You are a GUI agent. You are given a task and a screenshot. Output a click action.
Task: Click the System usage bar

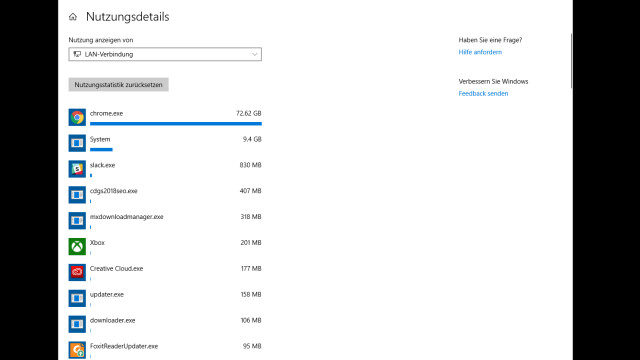pyautogui.click(x=101, y=149)
